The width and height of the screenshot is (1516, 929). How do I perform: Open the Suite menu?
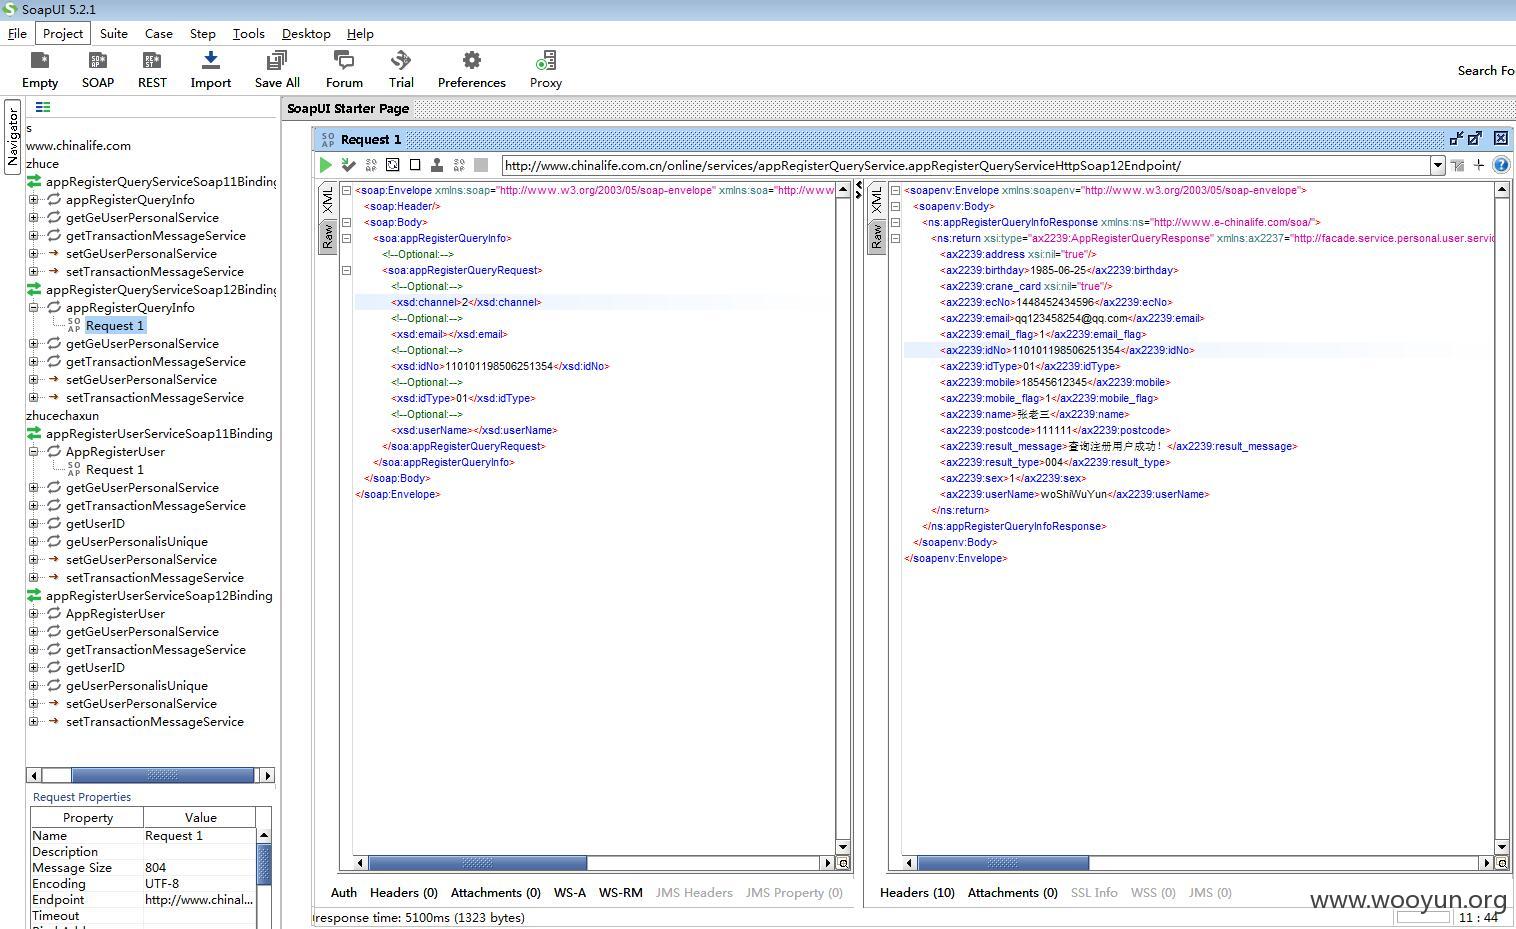point(114,33)
